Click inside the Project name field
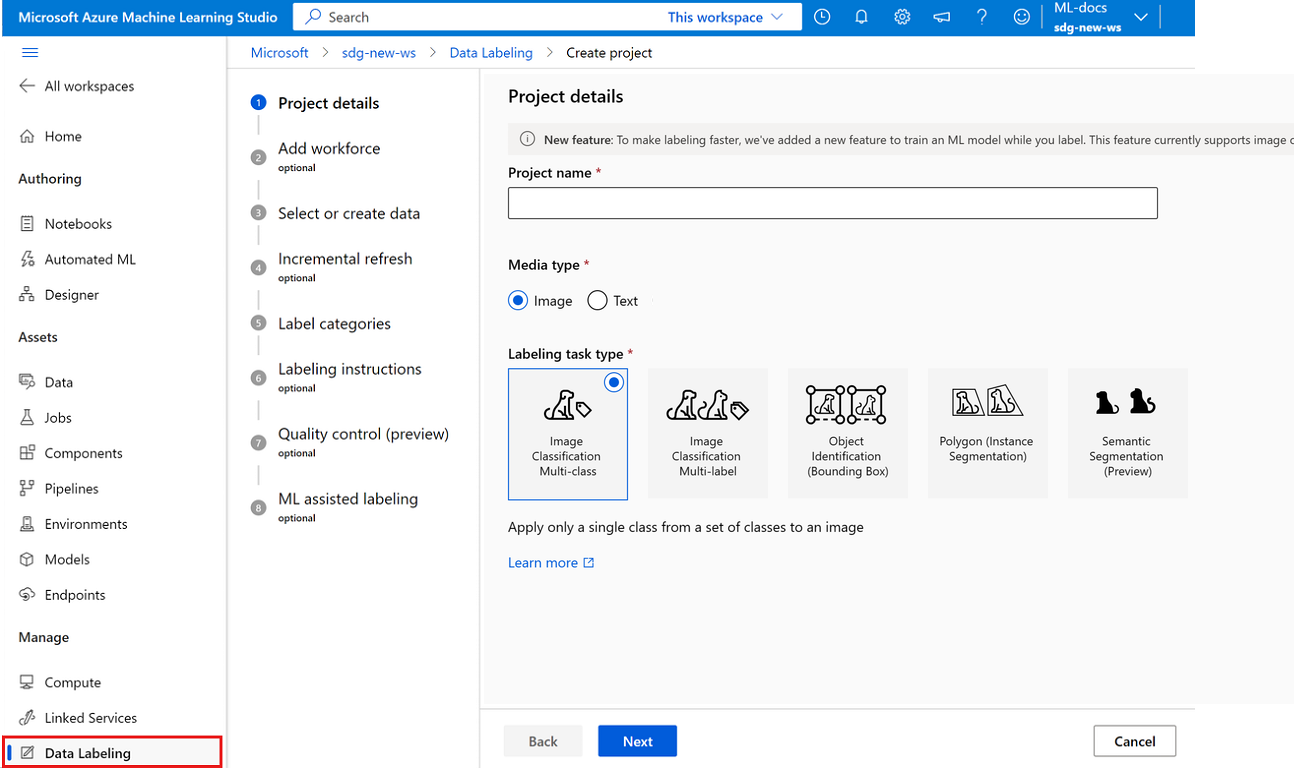The image size is (1294, 768). click(x=832, y=203)
